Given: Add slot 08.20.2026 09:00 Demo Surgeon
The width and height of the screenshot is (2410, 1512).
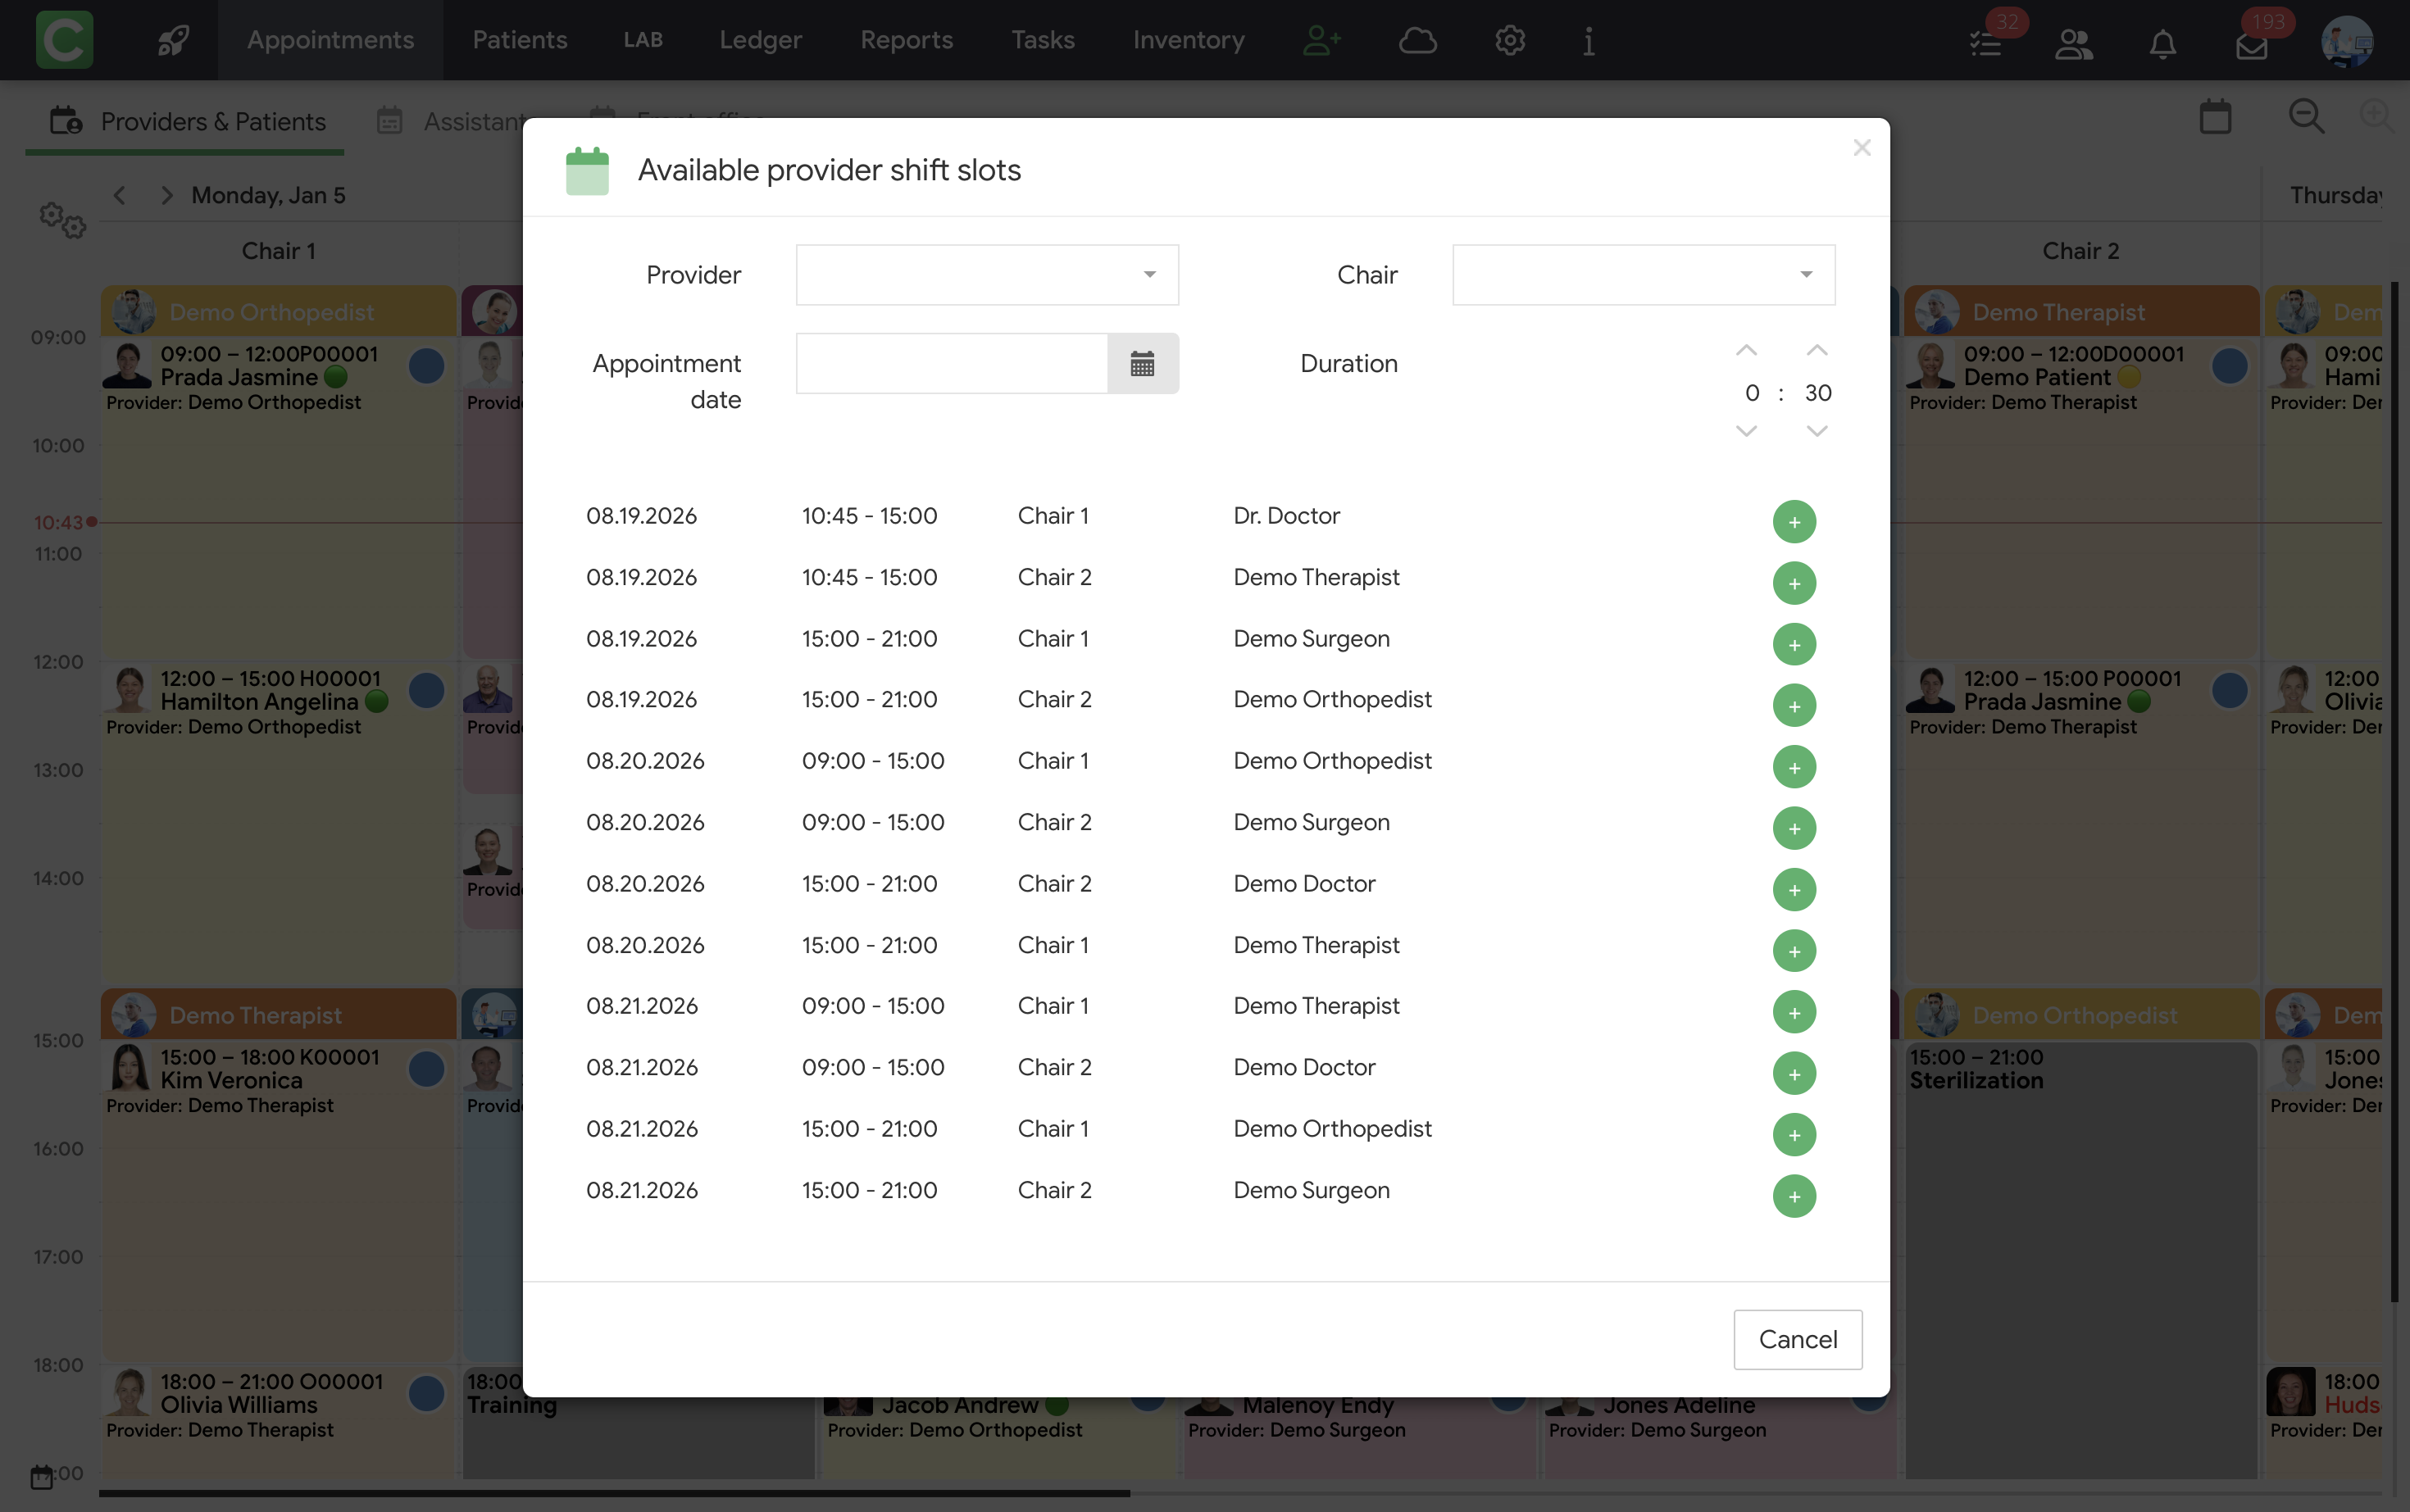Looking at the screenshot, I should (1794, 828).
